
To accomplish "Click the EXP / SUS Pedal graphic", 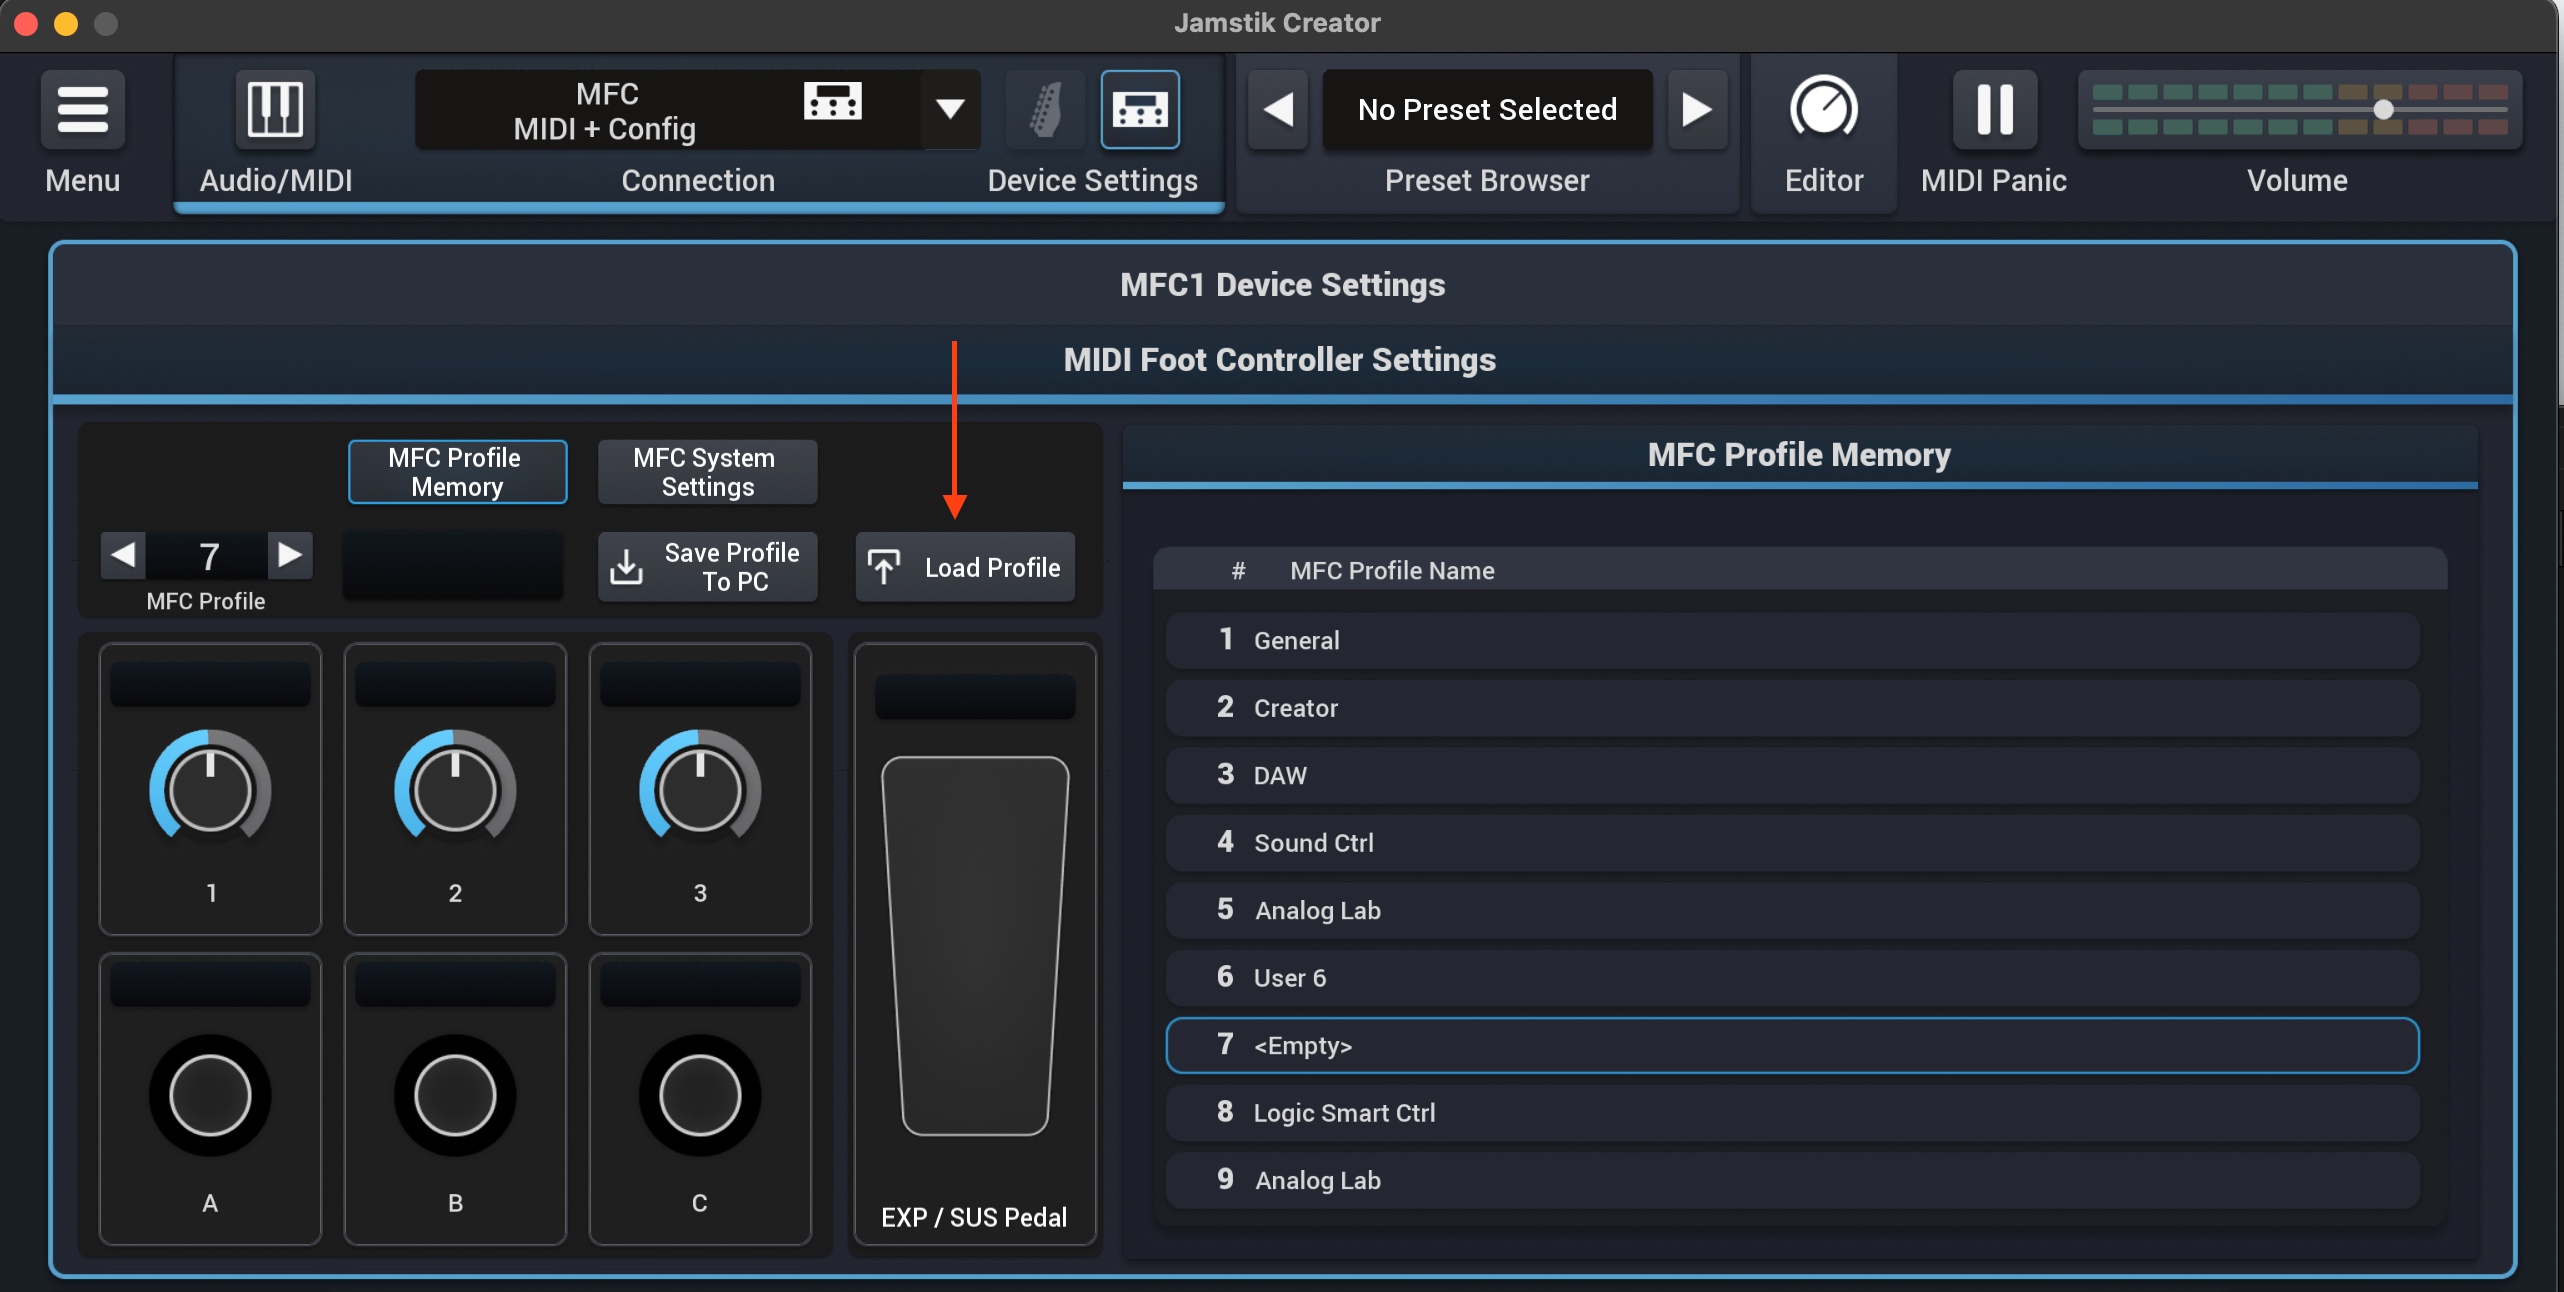I will pos(975,946).
